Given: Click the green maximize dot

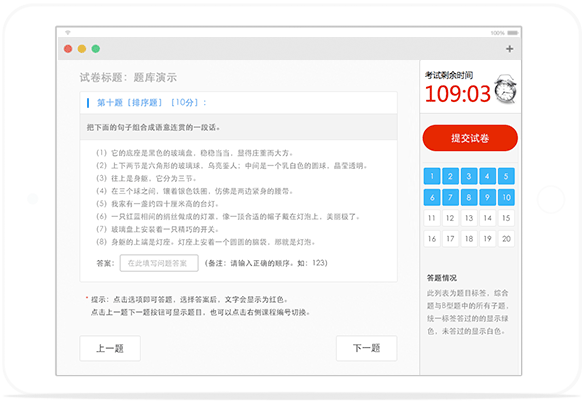Looking at the screenshot, I should pyautogui.click(x=96, y=49).
